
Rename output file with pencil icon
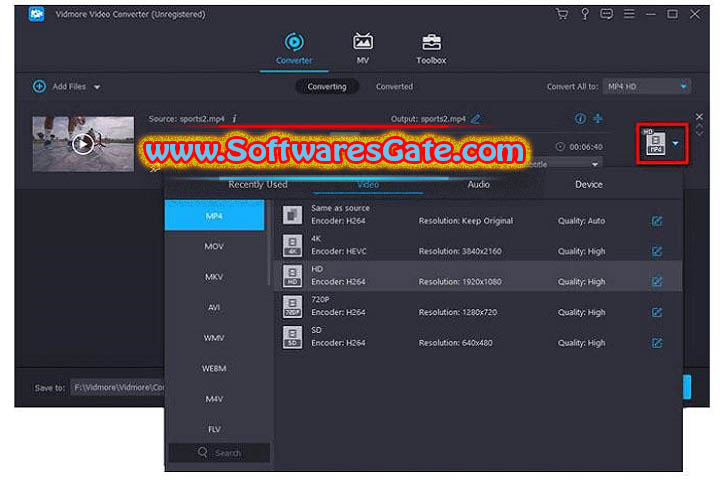[476, 119]
